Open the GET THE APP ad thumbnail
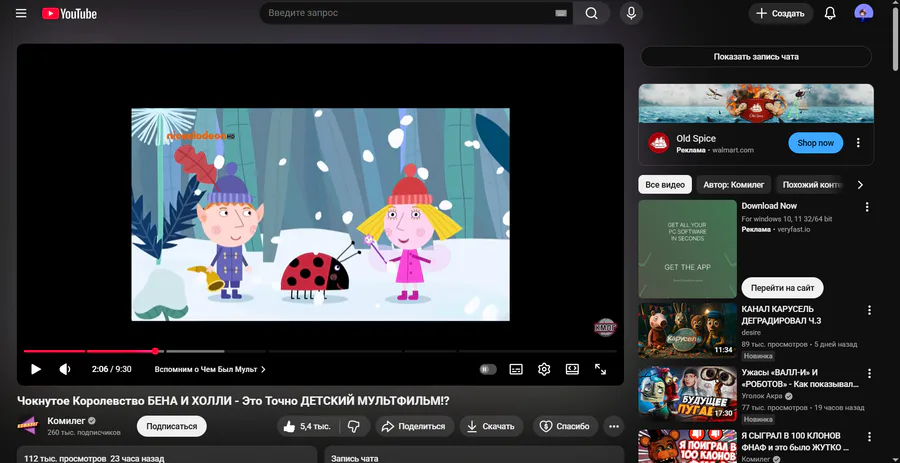The image size is (900, 463). point(688,248)
